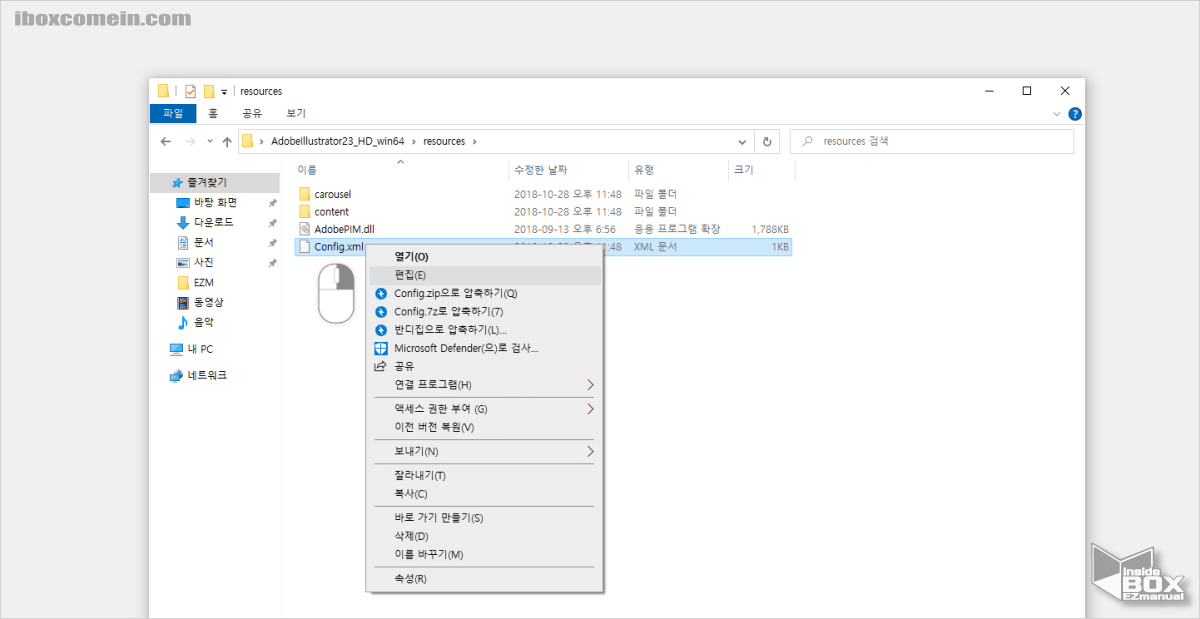1200x619 pixels.
Task: Expand the 연결 프로그램(H) submenu
Action: (484, 384)
